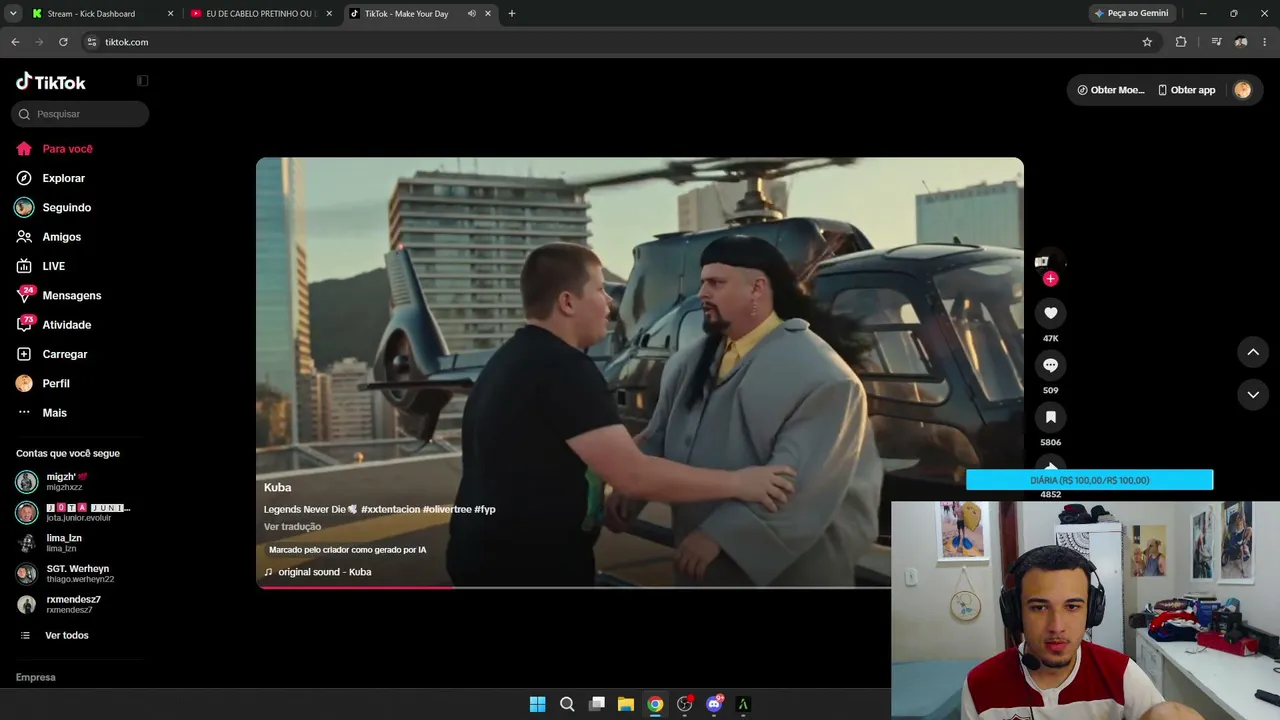Collapse the TikTok sidebar panel icon

(x=142, y=81)
